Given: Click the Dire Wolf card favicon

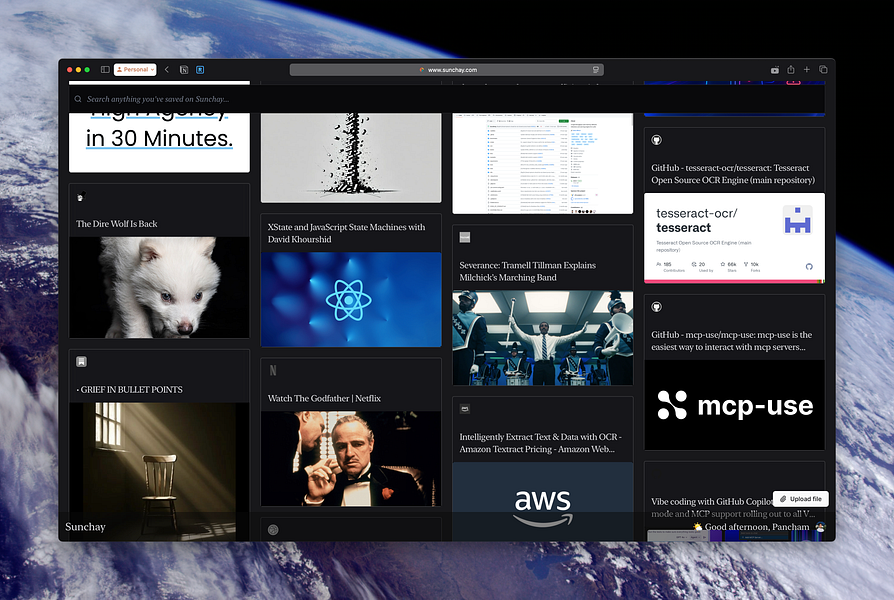Looking at the screenshot, I should pyautogui.click(x=81, y=197).
